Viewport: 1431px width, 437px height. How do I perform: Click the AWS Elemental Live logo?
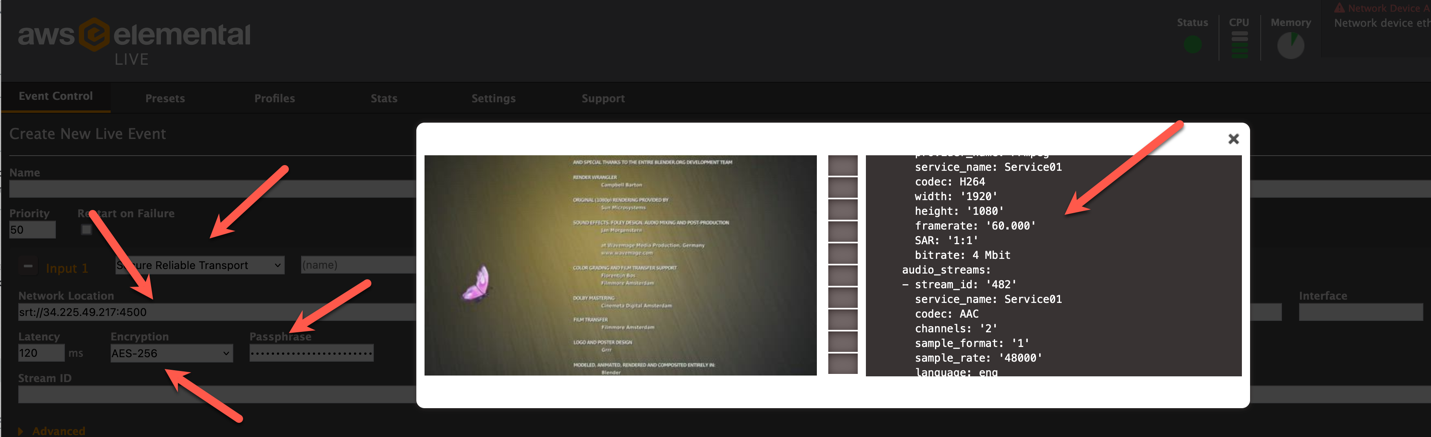[x=134, y=42]
